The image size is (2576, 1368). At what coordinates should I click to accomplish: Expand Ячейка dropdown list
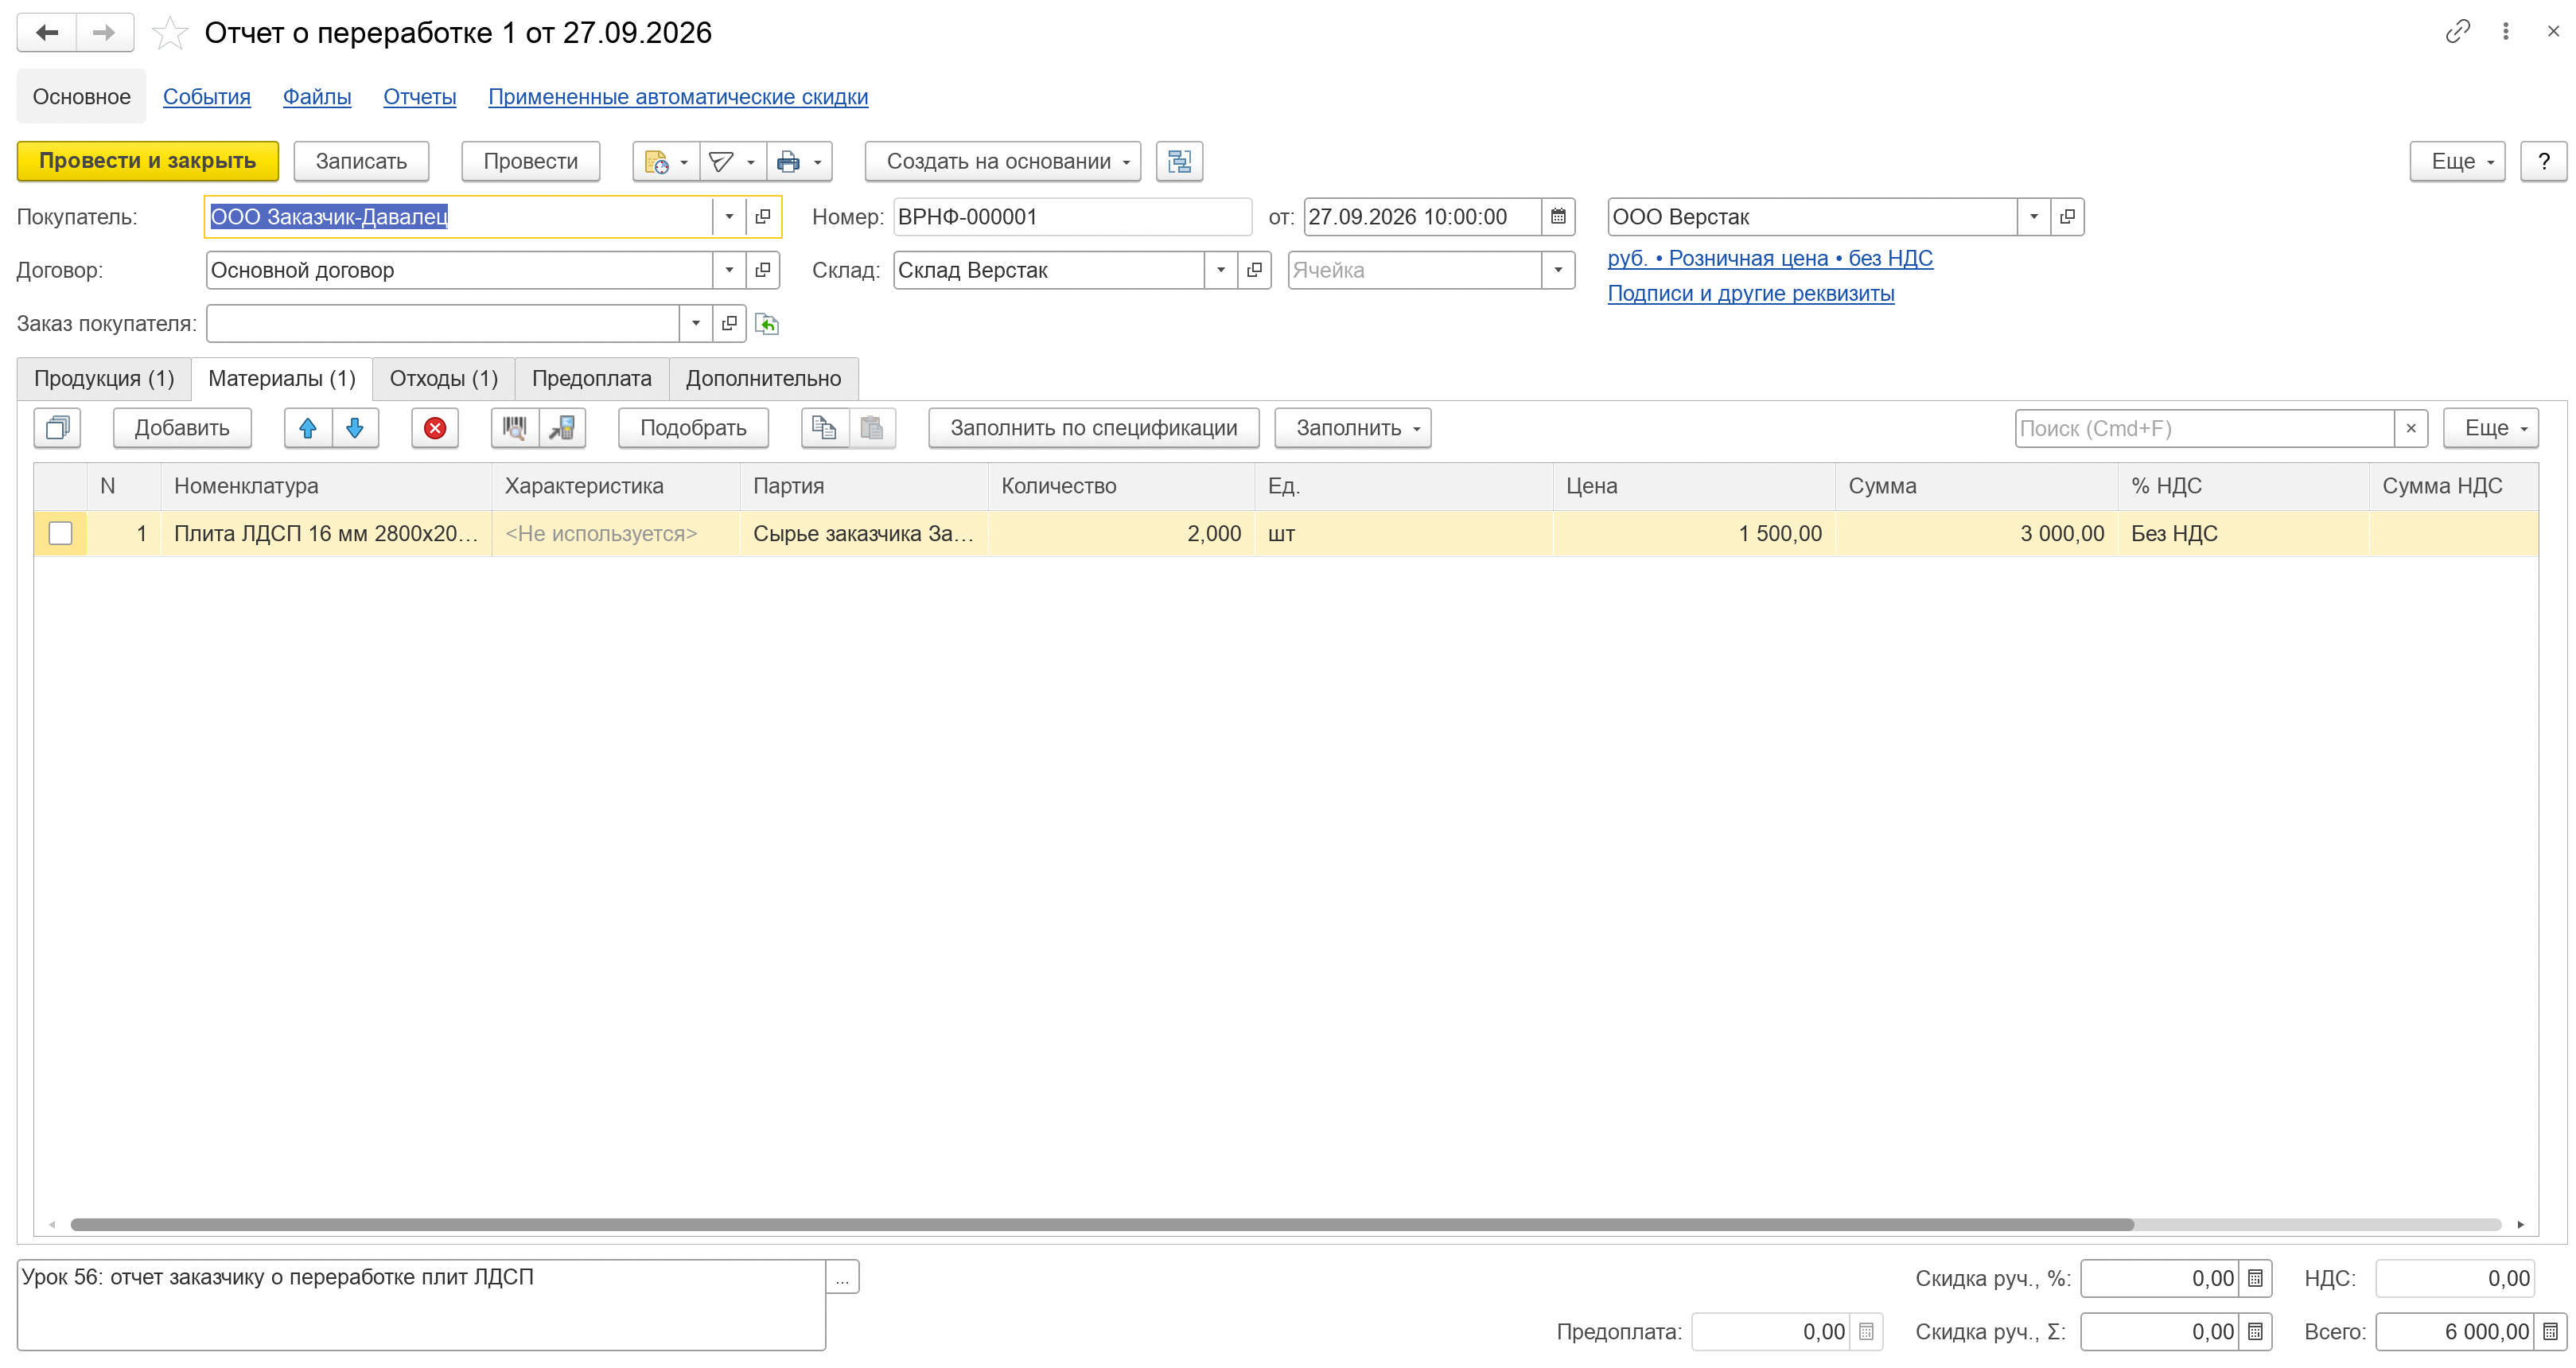click(x=1558, y=270)
